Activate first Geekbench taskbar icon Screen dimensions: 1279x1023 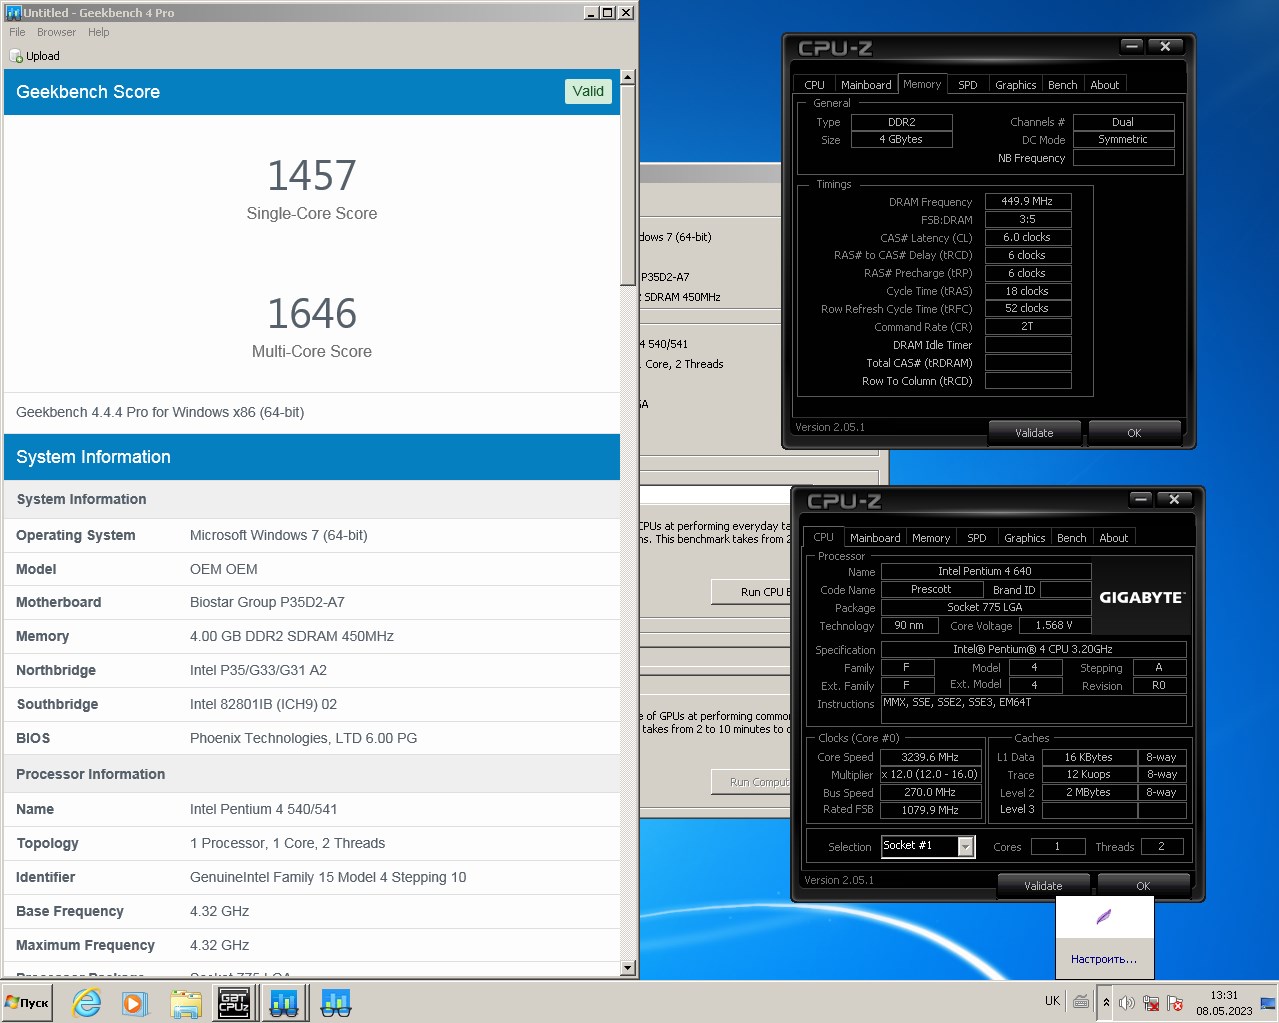[284, 1002]
